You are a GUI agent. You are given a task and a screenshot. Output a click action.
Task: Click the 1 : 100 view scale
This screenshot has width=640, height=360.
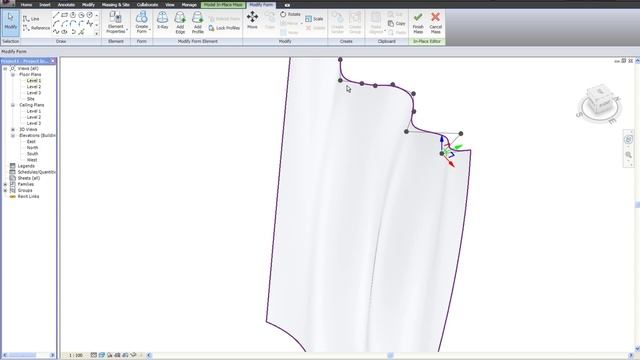[75, 356]
